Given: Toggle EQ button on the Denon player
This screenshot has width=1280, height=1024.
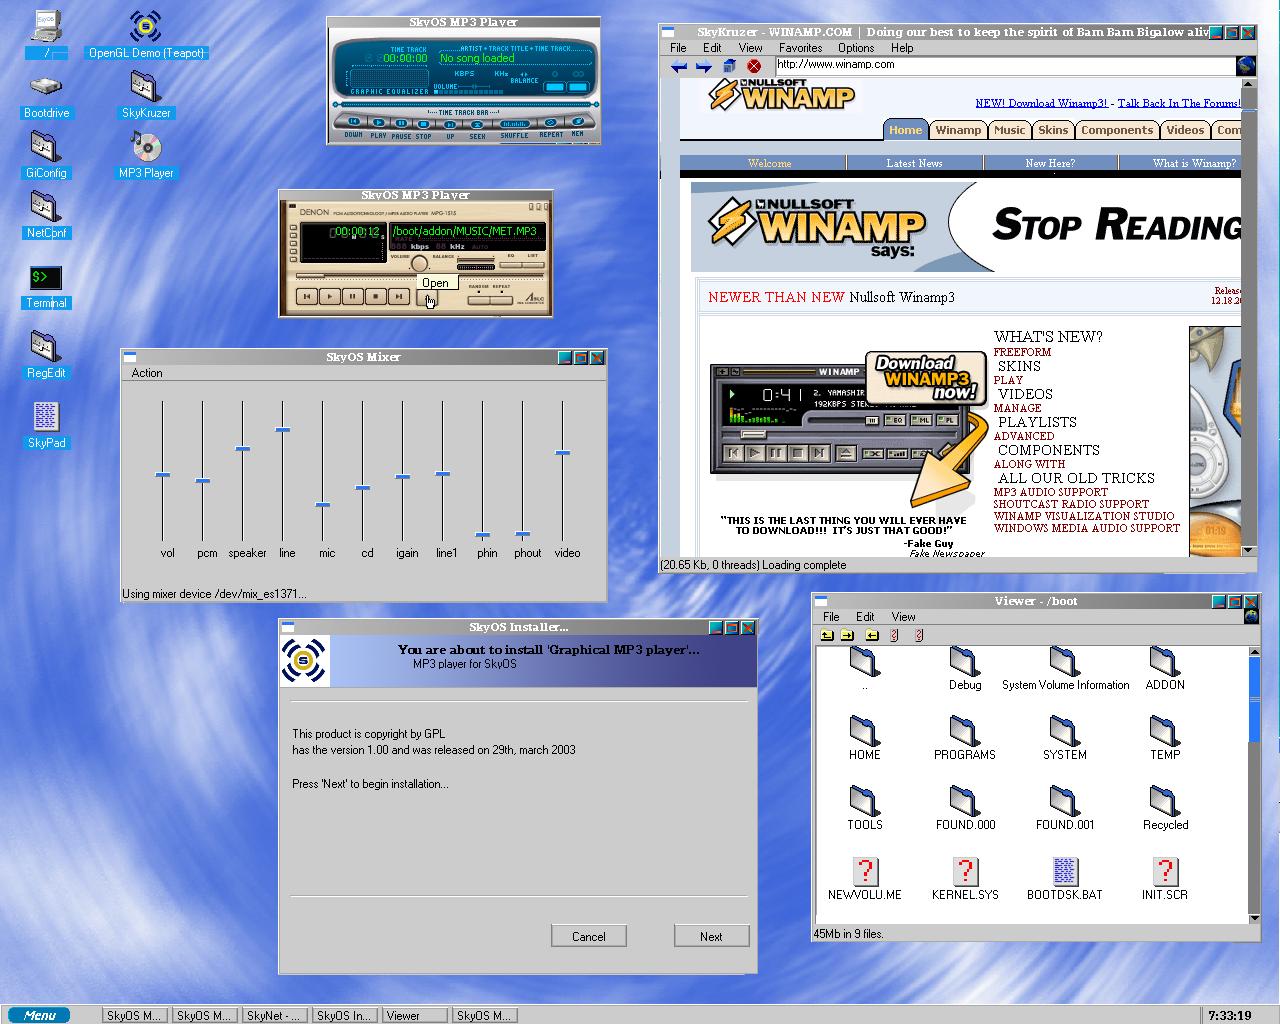Looking at the screenshot, I should (511, 265).
